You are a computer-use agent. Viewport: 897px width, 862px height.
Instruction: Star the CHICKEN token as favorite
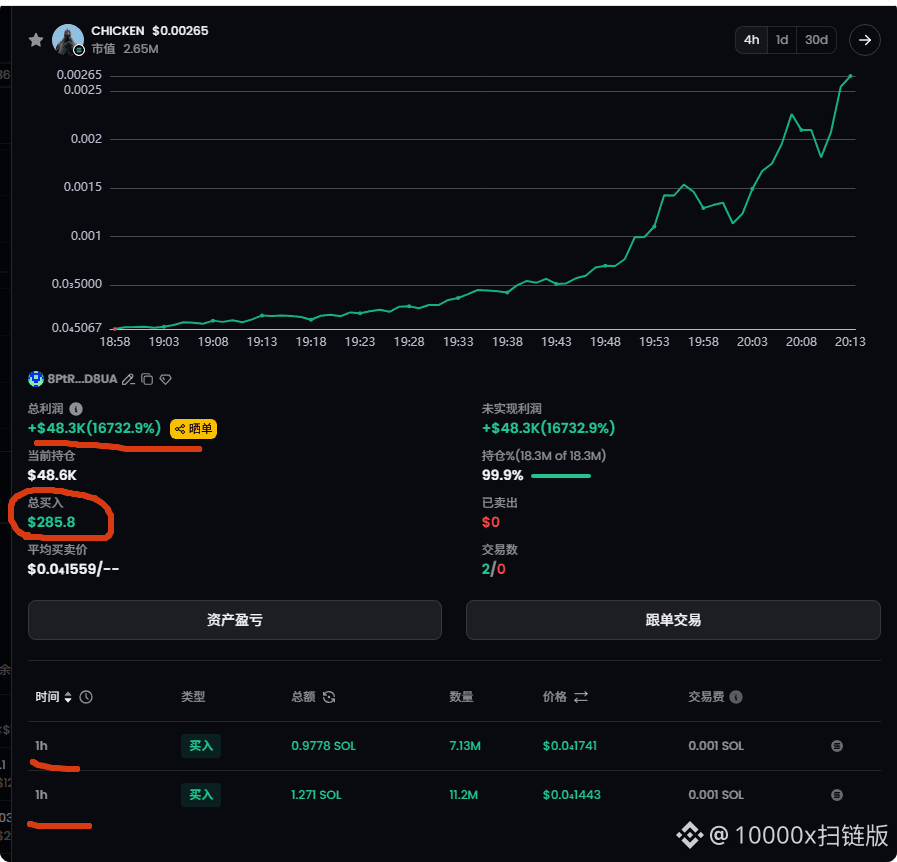(x=35, y=39)
